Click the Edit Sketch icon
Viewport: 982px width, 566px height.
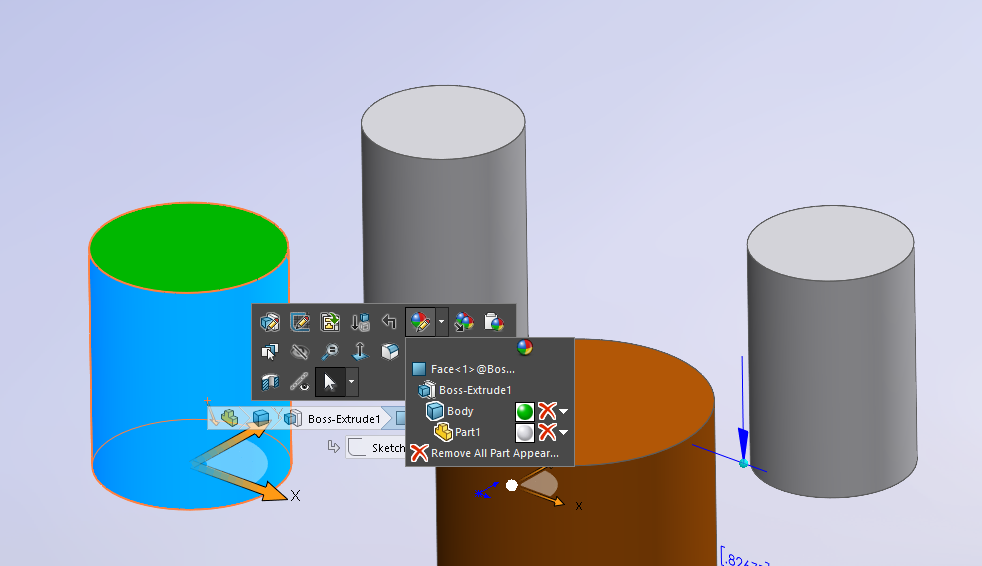point(300,322)
